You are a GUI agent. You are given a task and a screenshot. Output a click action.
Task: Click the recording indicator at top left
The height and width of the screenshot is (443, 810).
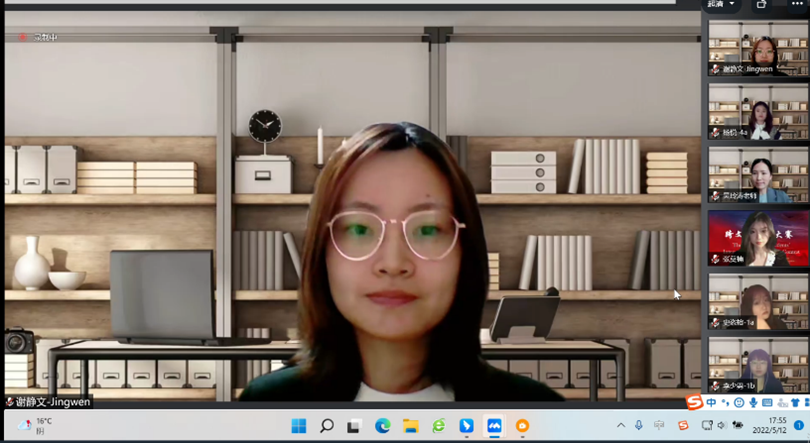(38, 37)
